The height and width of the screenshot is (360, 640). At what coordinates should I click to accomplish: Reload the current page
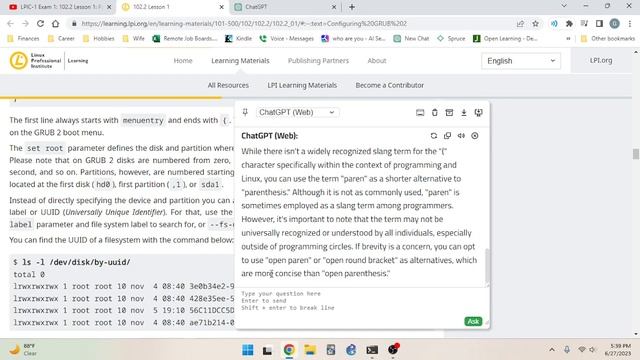click(40, 24)
